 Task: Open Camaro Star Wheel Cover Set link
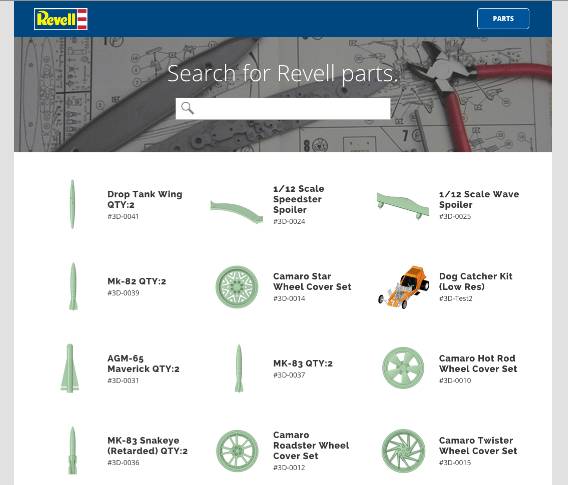click(312, 281)
